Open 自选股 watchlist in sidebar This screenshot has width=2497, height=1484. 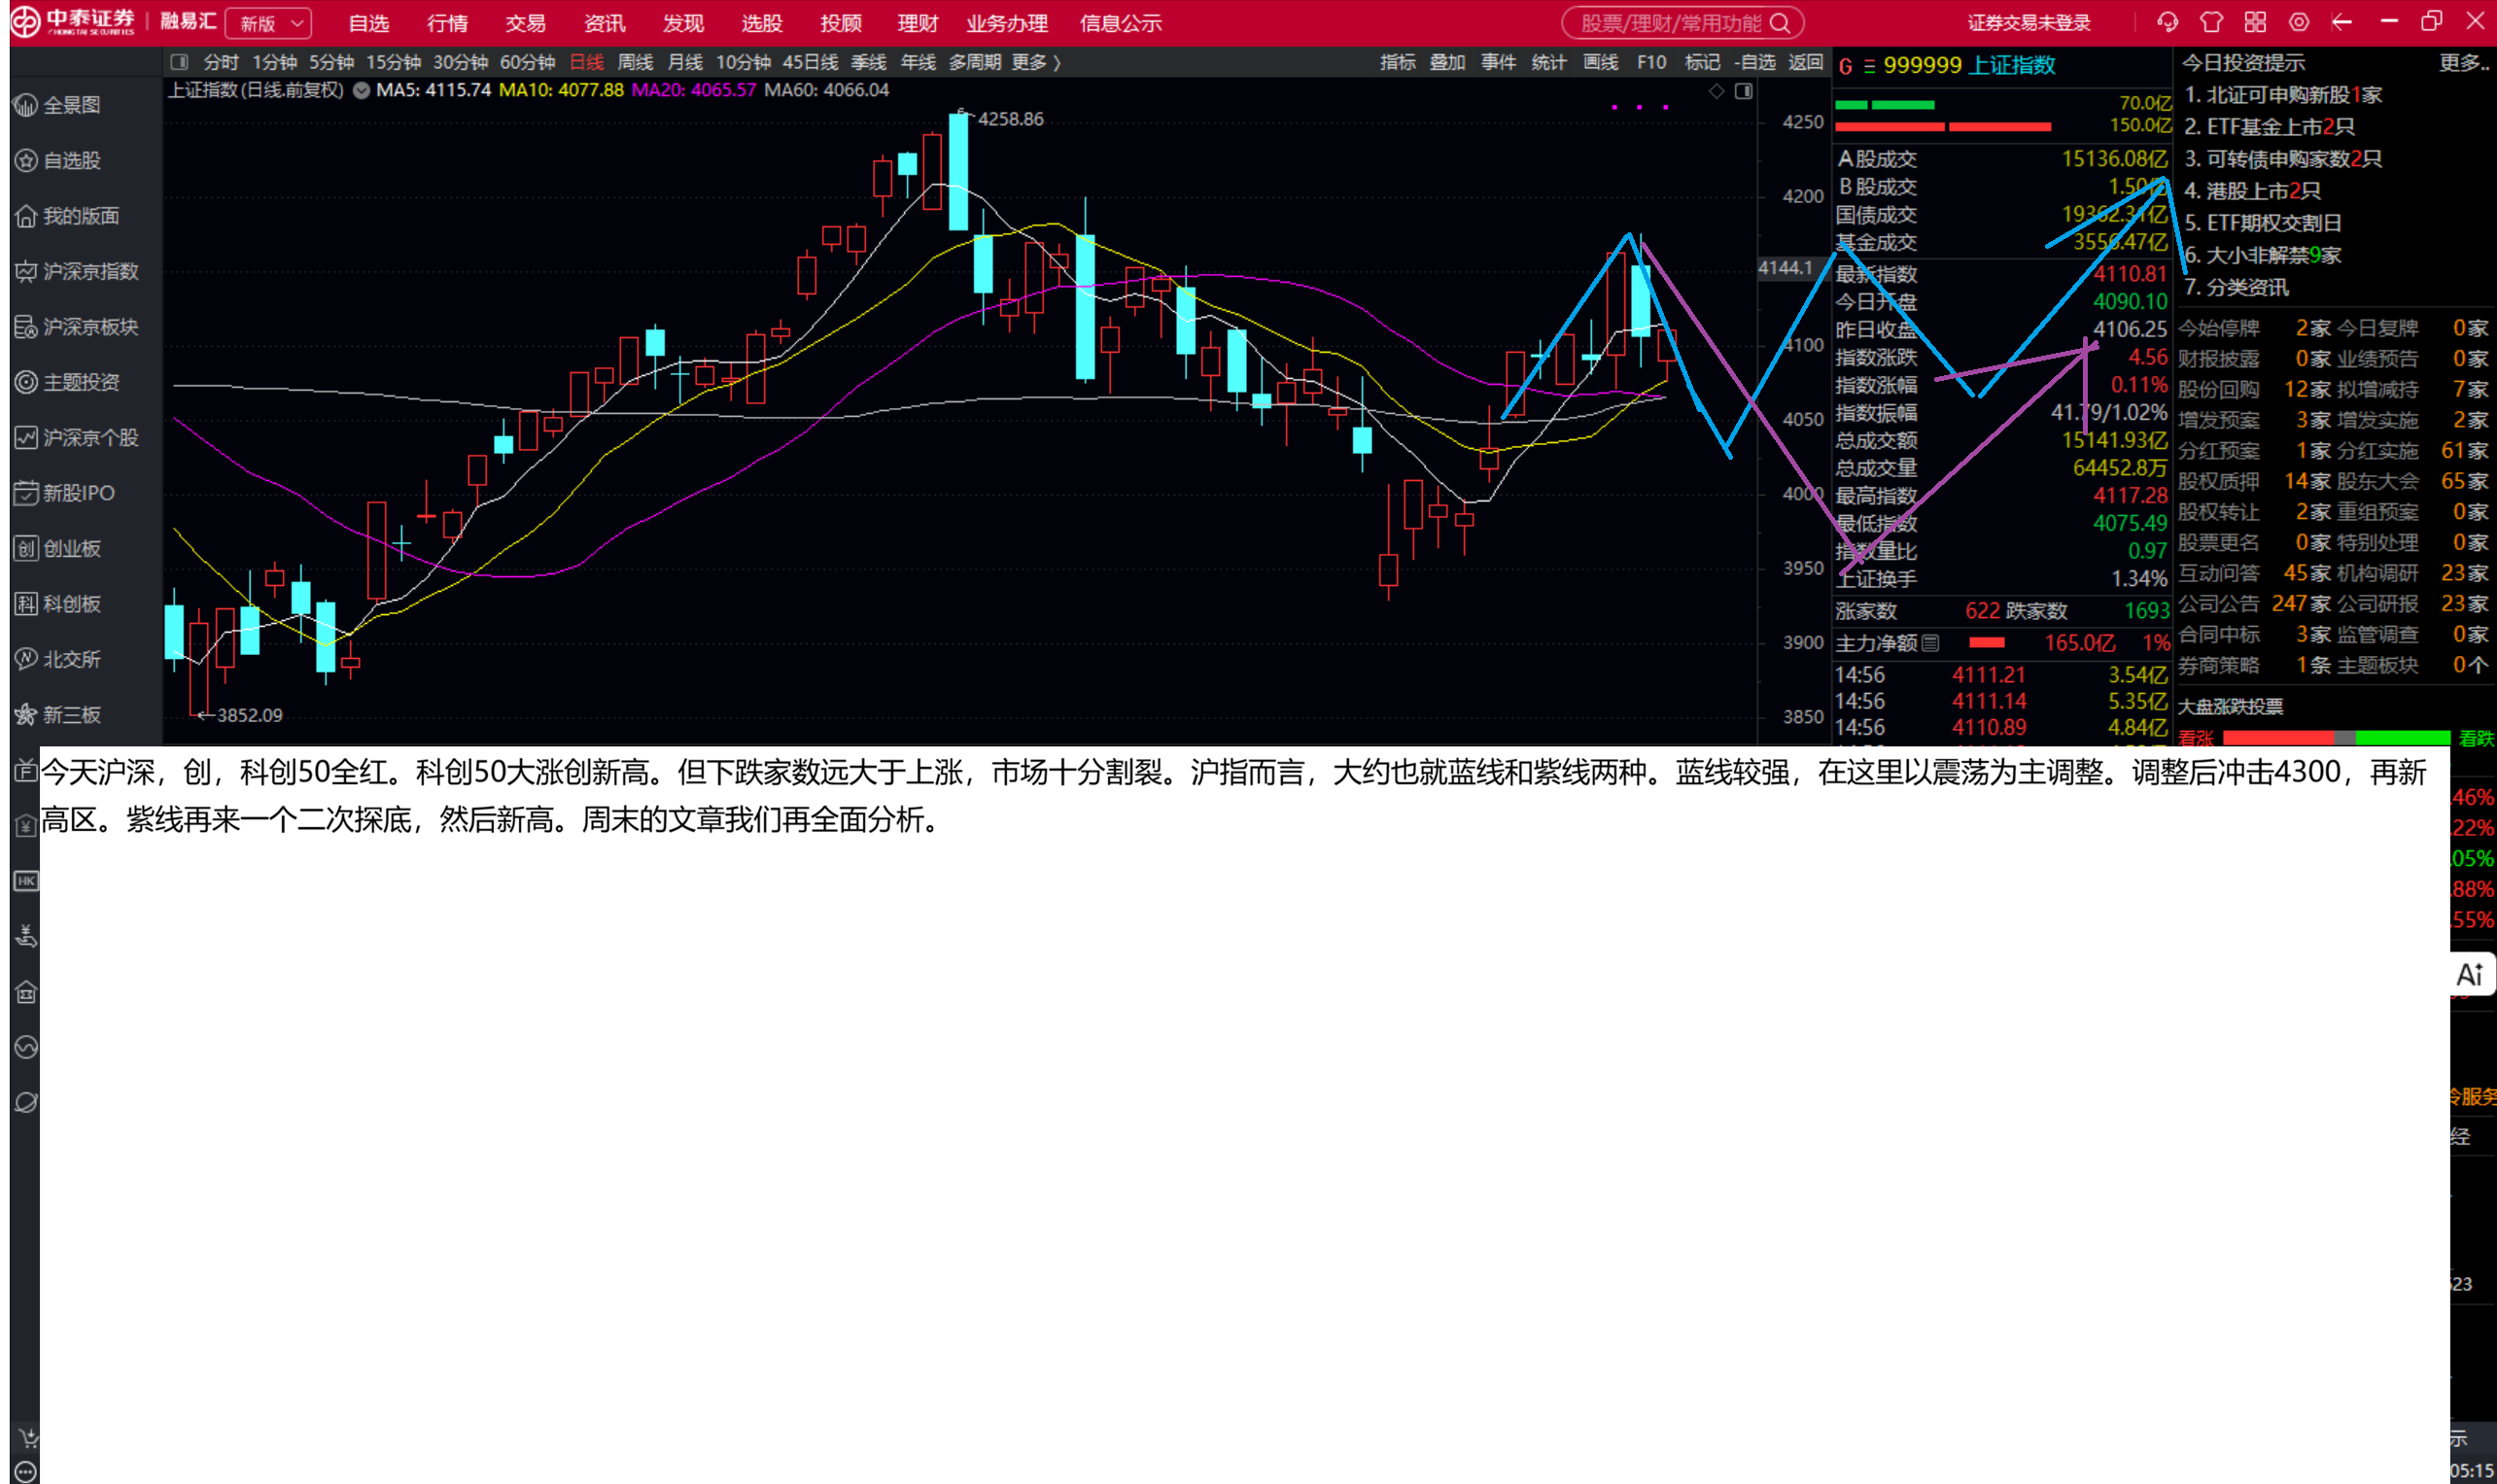coord(58,160)
